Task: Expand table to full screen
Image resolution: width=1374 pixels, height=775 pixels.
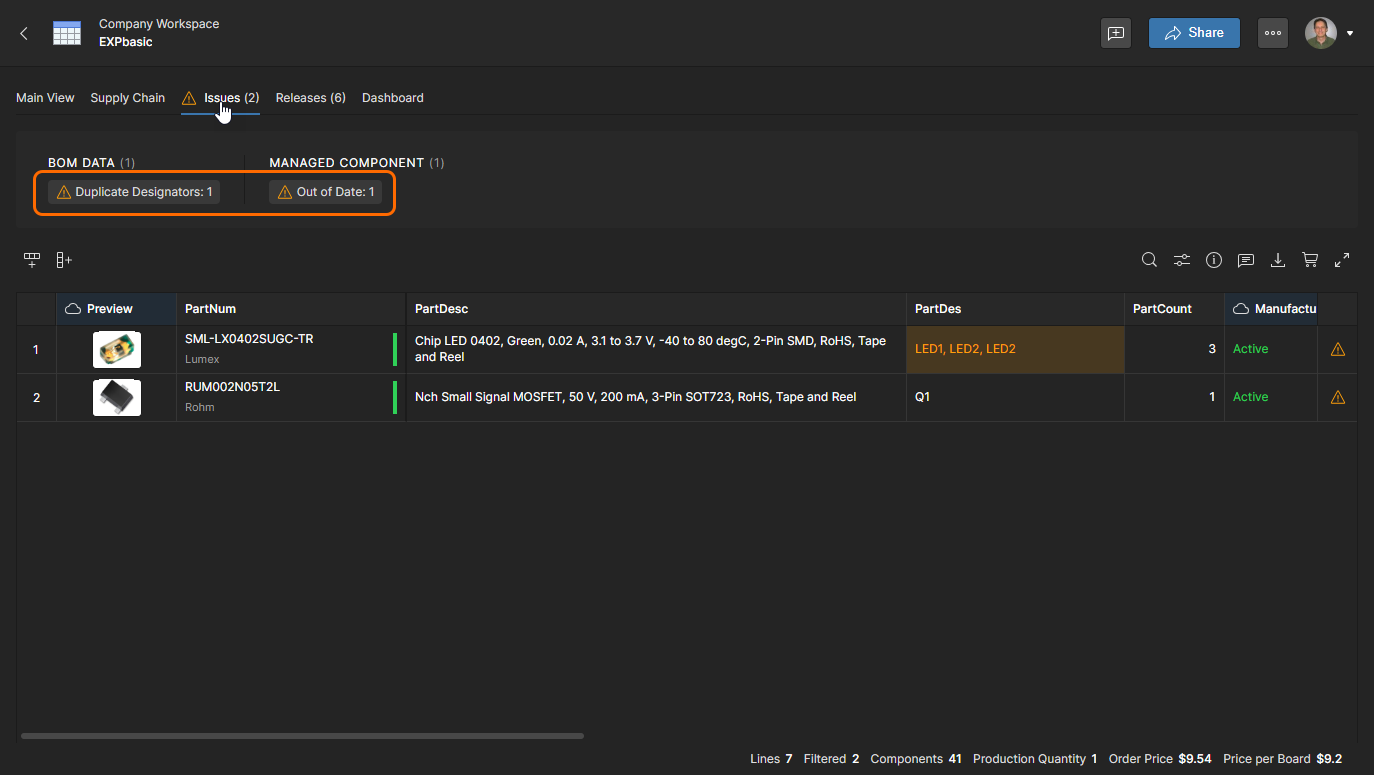Action: tap(1342, 260)
